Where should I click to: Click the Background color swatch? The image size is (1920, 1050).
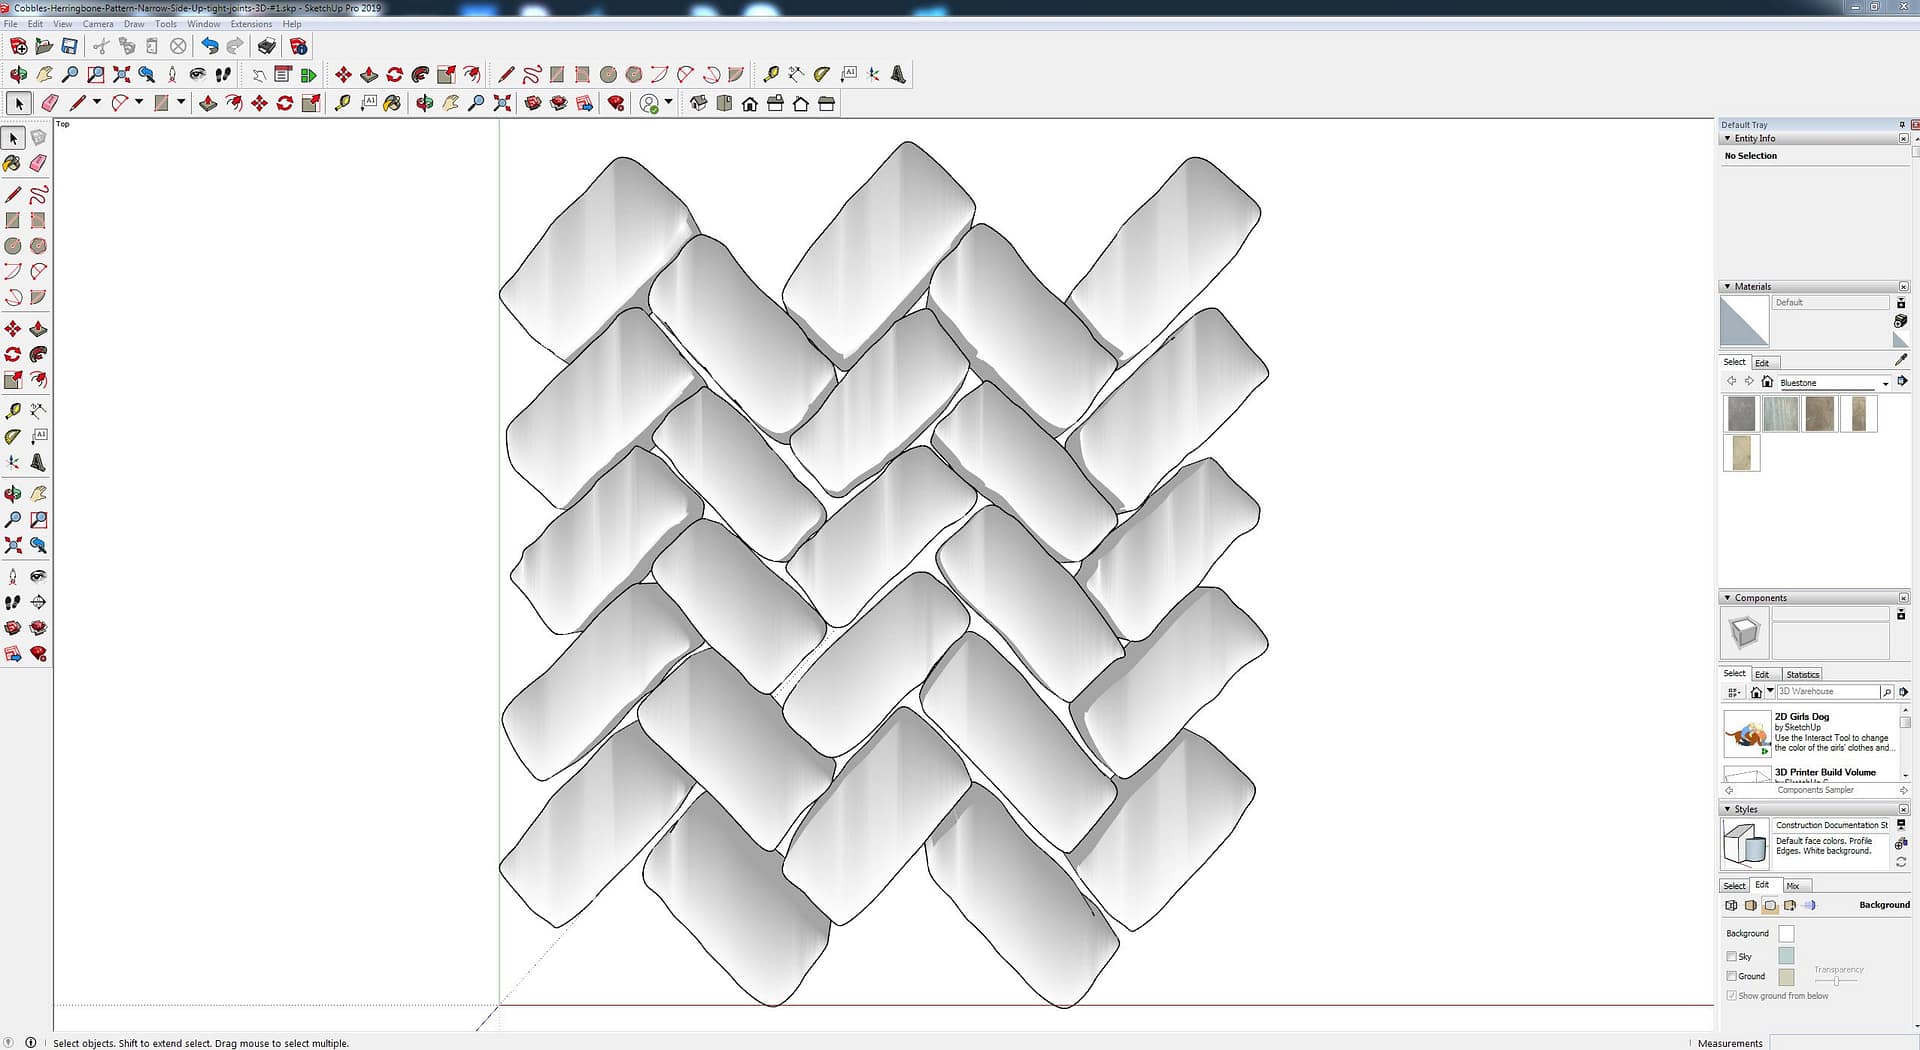[1786, 933]
